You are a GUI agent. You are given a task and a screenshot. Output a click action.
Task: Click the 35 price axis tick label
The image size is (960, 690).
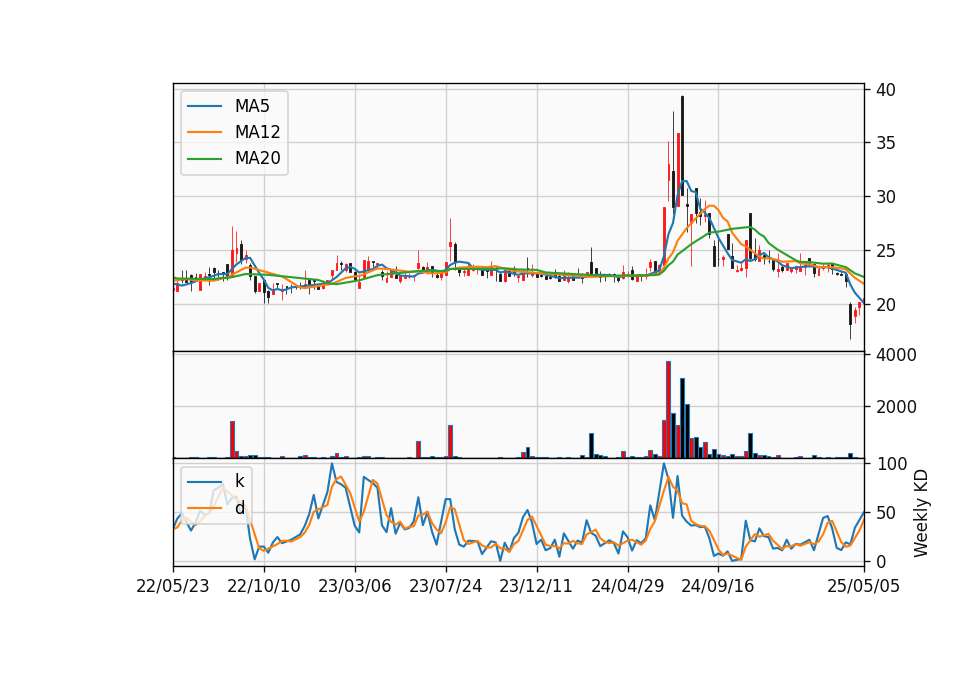coord(885,143)
